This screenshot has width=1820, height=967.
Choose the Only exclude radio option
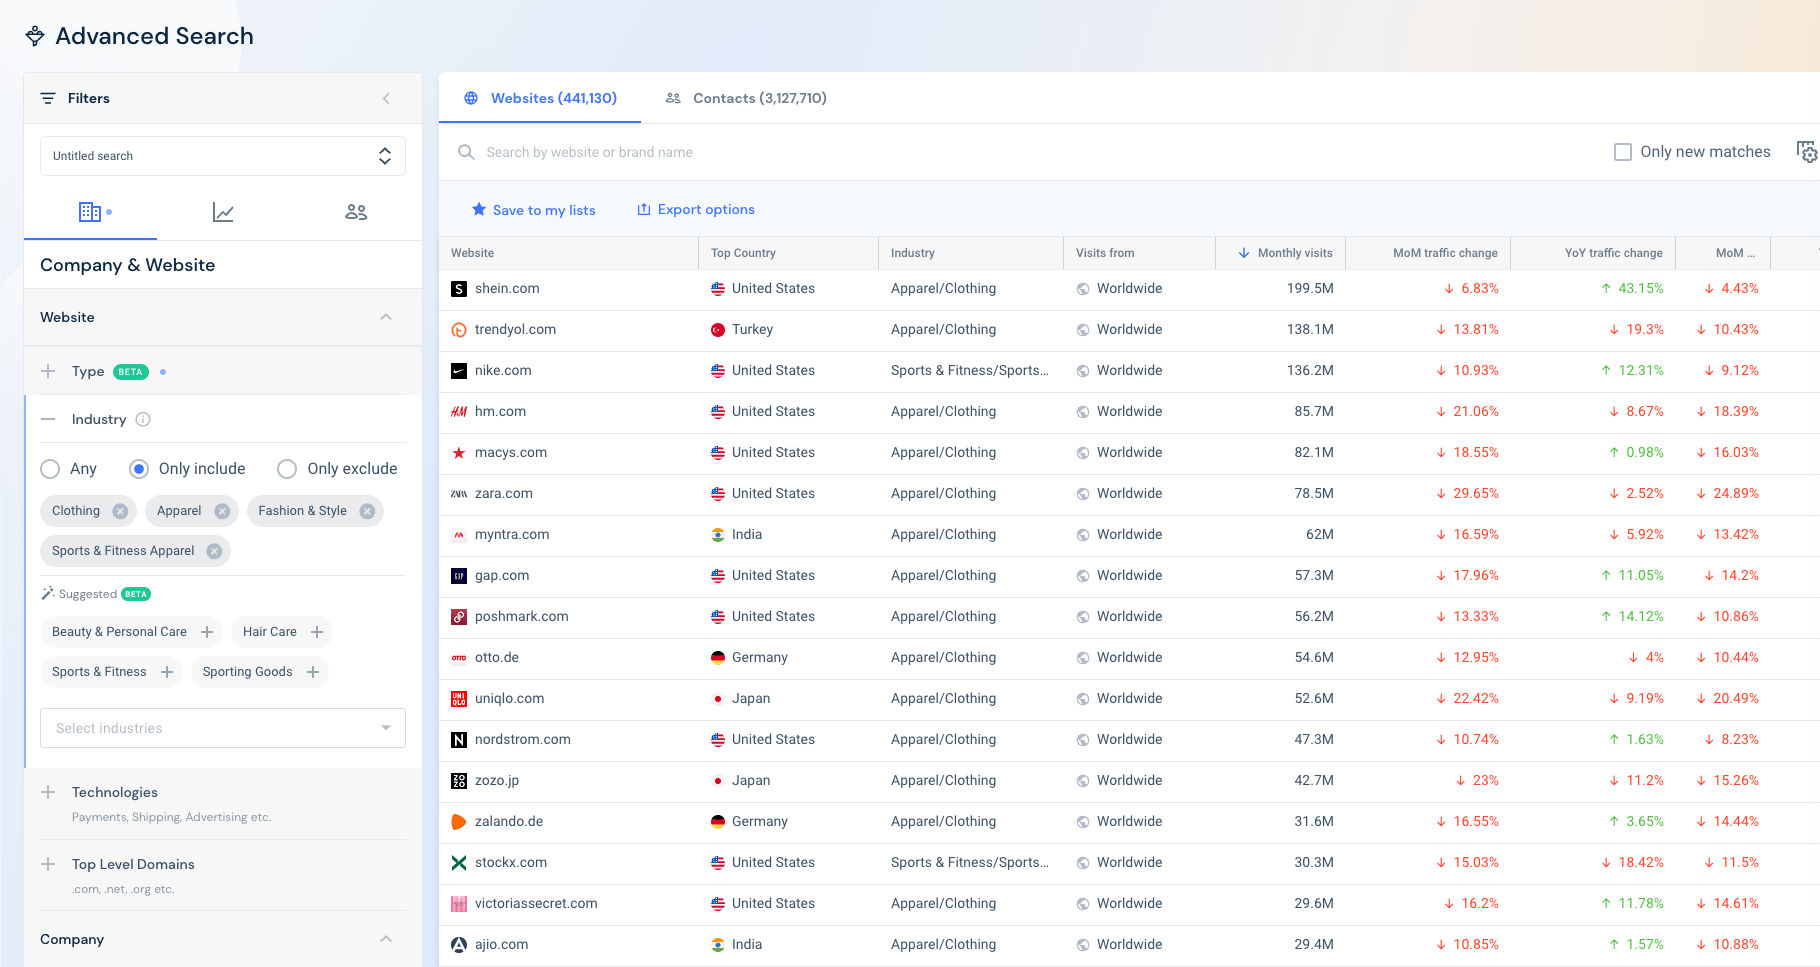(x=287, y=469)
